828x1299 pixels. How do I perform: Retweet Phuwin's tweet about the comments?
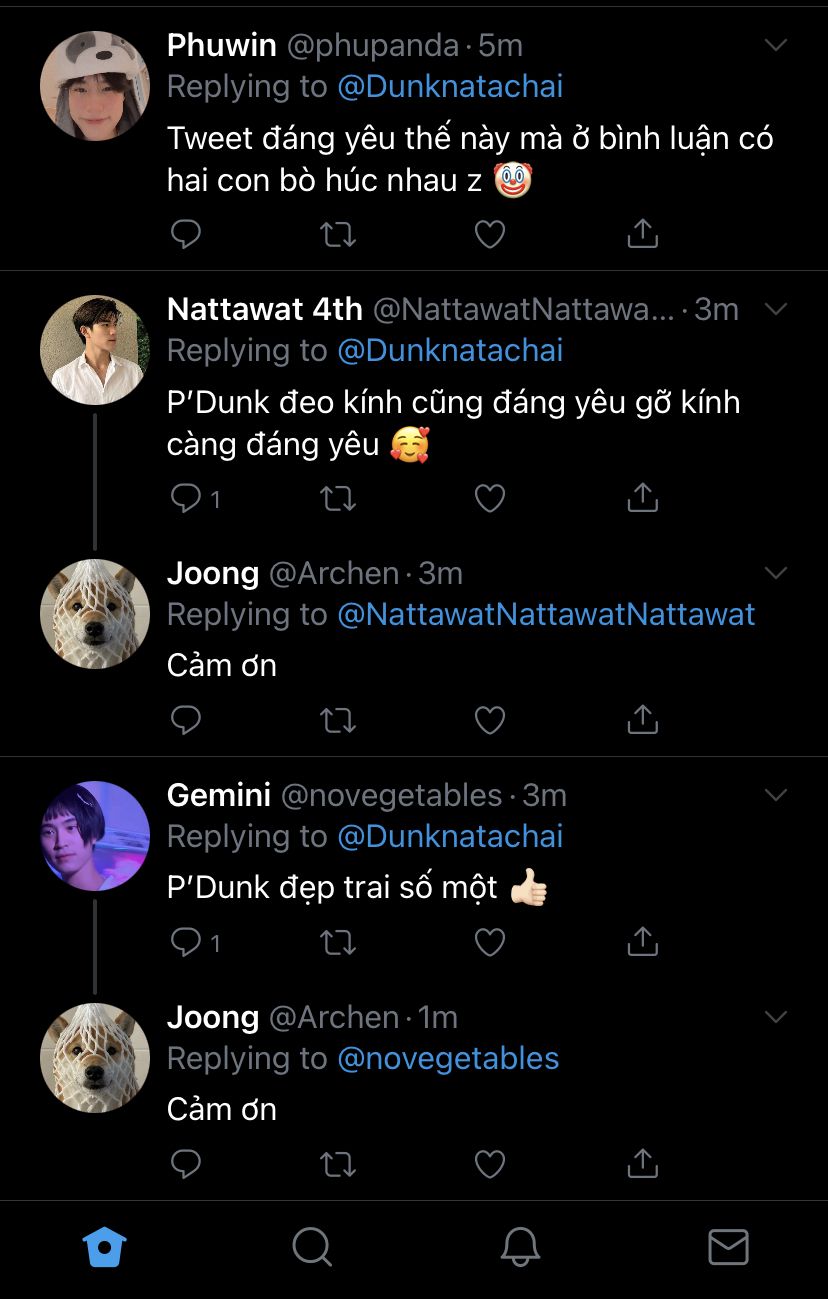pyautogui.click(x=338, y=234)
